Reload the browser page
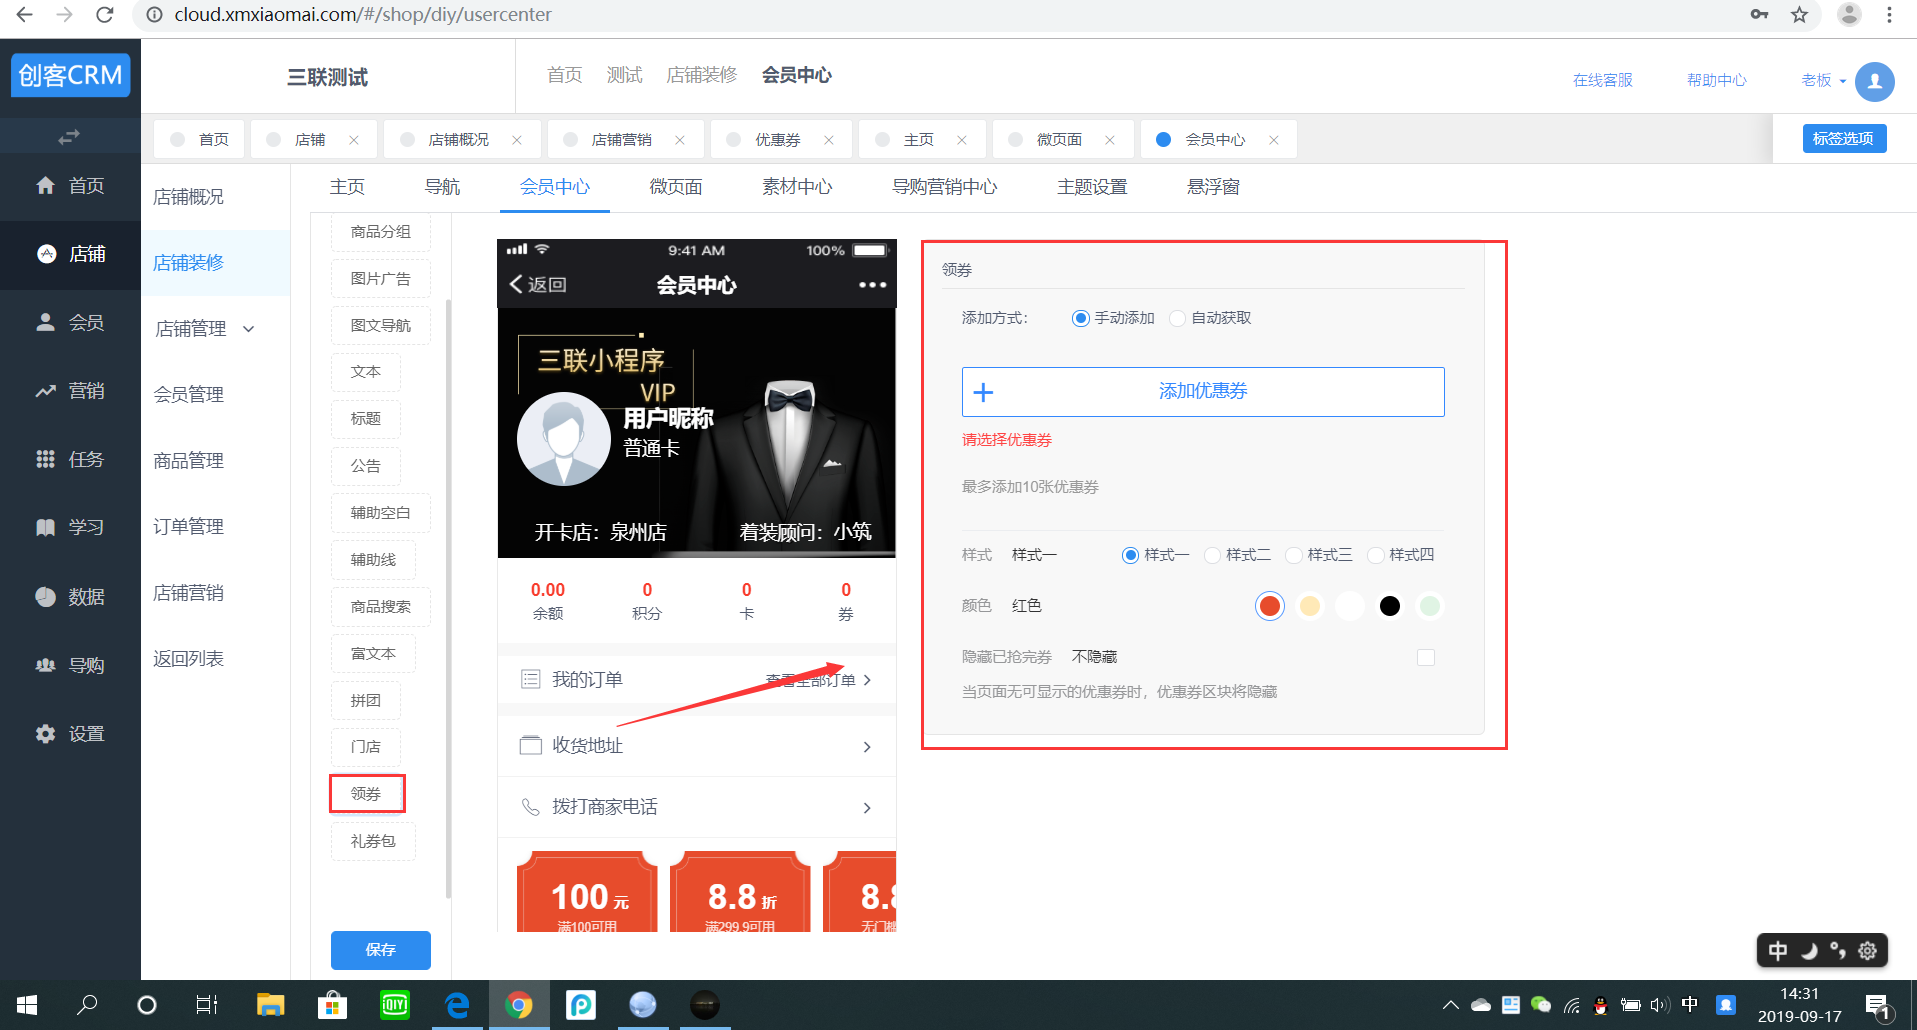This screenshot has width=1917, height=1030. click(x=104, y=14)
